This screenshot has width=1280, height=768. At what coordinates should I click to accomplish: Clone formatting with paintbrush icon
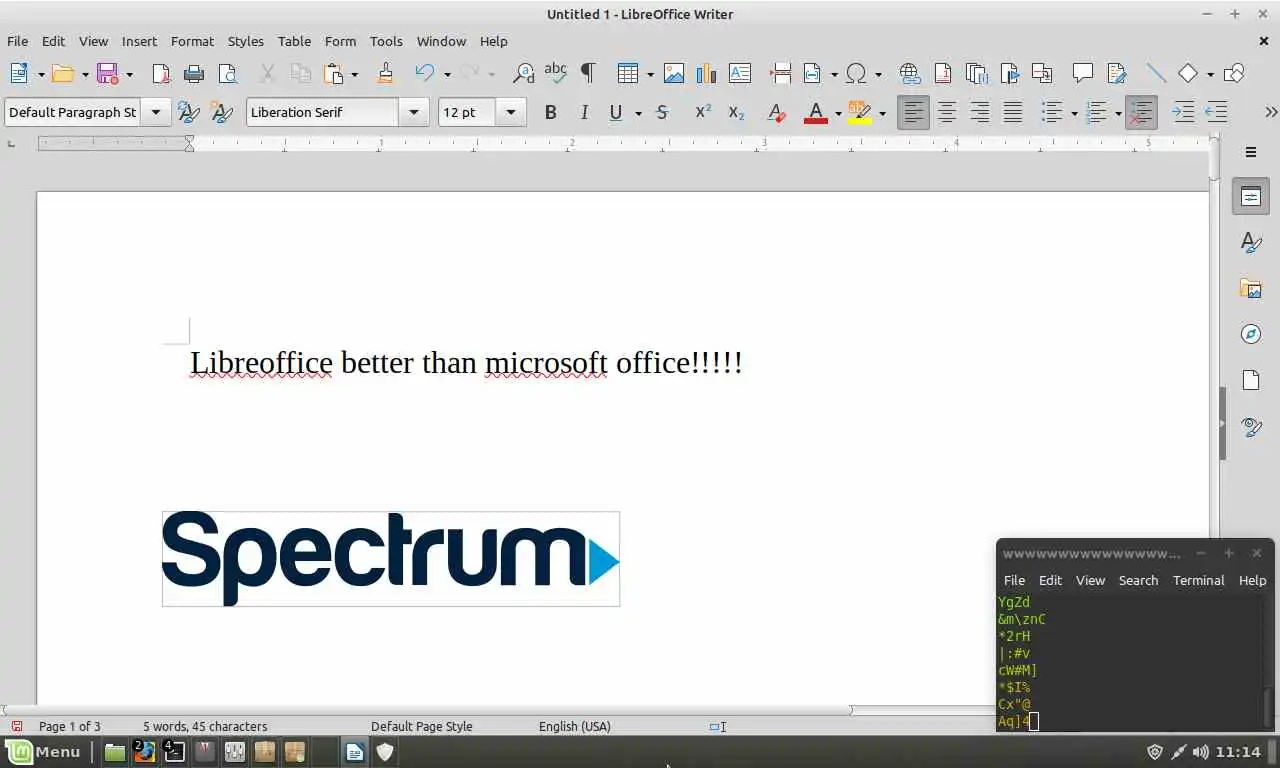385,73
